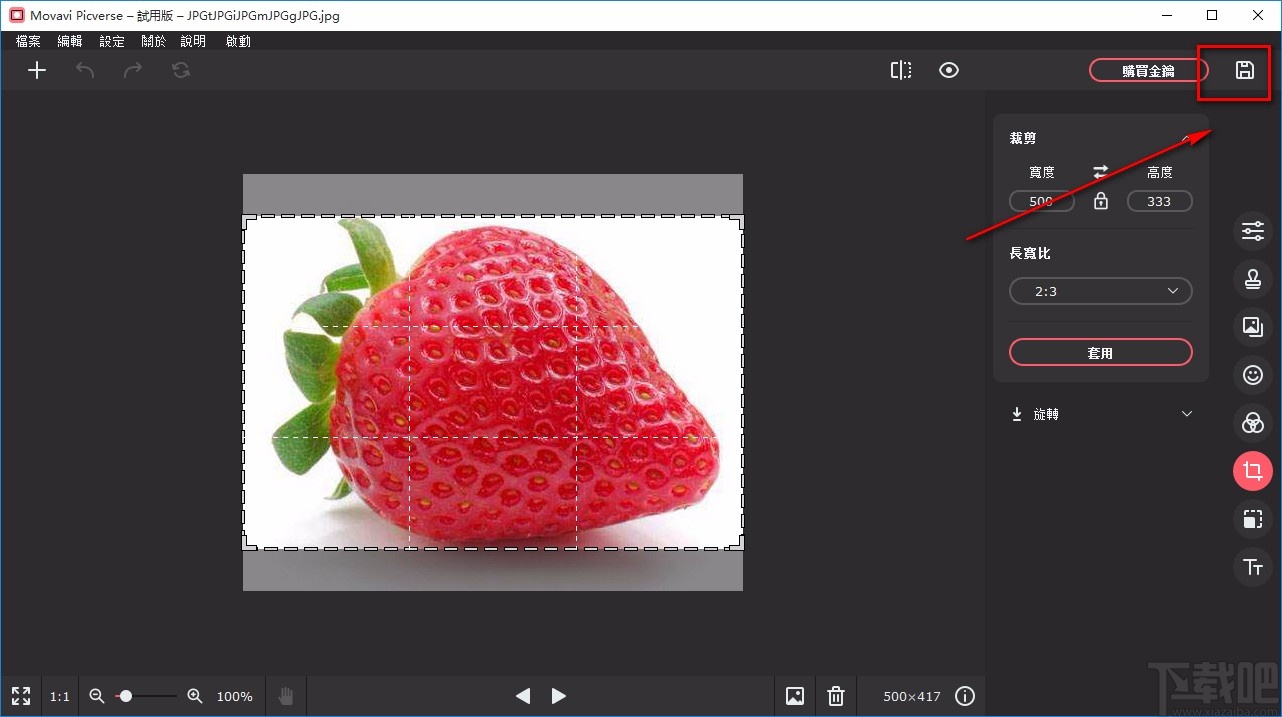
Task: Toggle the eye preview original button
Action: pyautogui.click(x=949, y=70)
